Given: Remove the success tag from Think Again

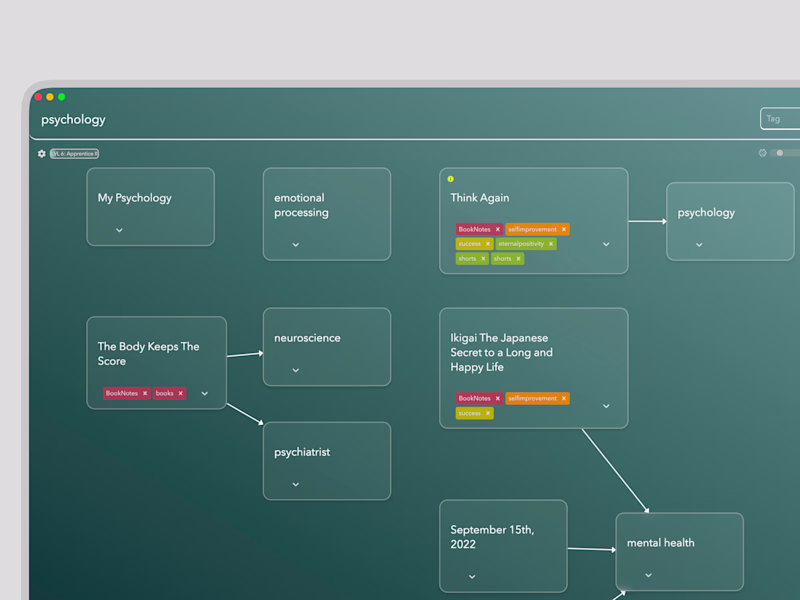Looking at the screenshot, I should click(x=487, y=244).
